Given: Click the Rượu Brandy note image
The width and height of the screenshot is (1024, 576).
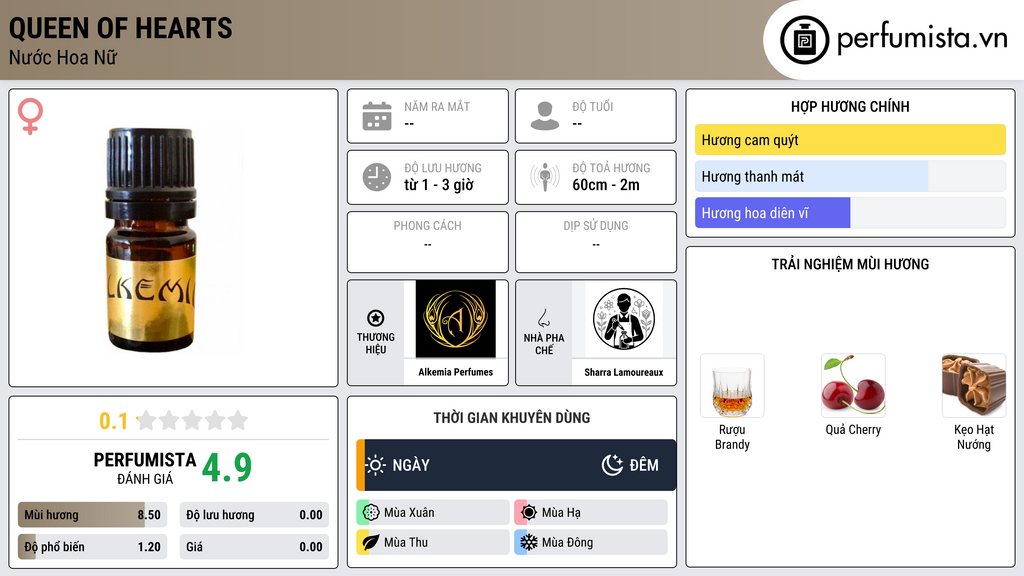Looking at the screenshot, I should [x=732, y=385].
